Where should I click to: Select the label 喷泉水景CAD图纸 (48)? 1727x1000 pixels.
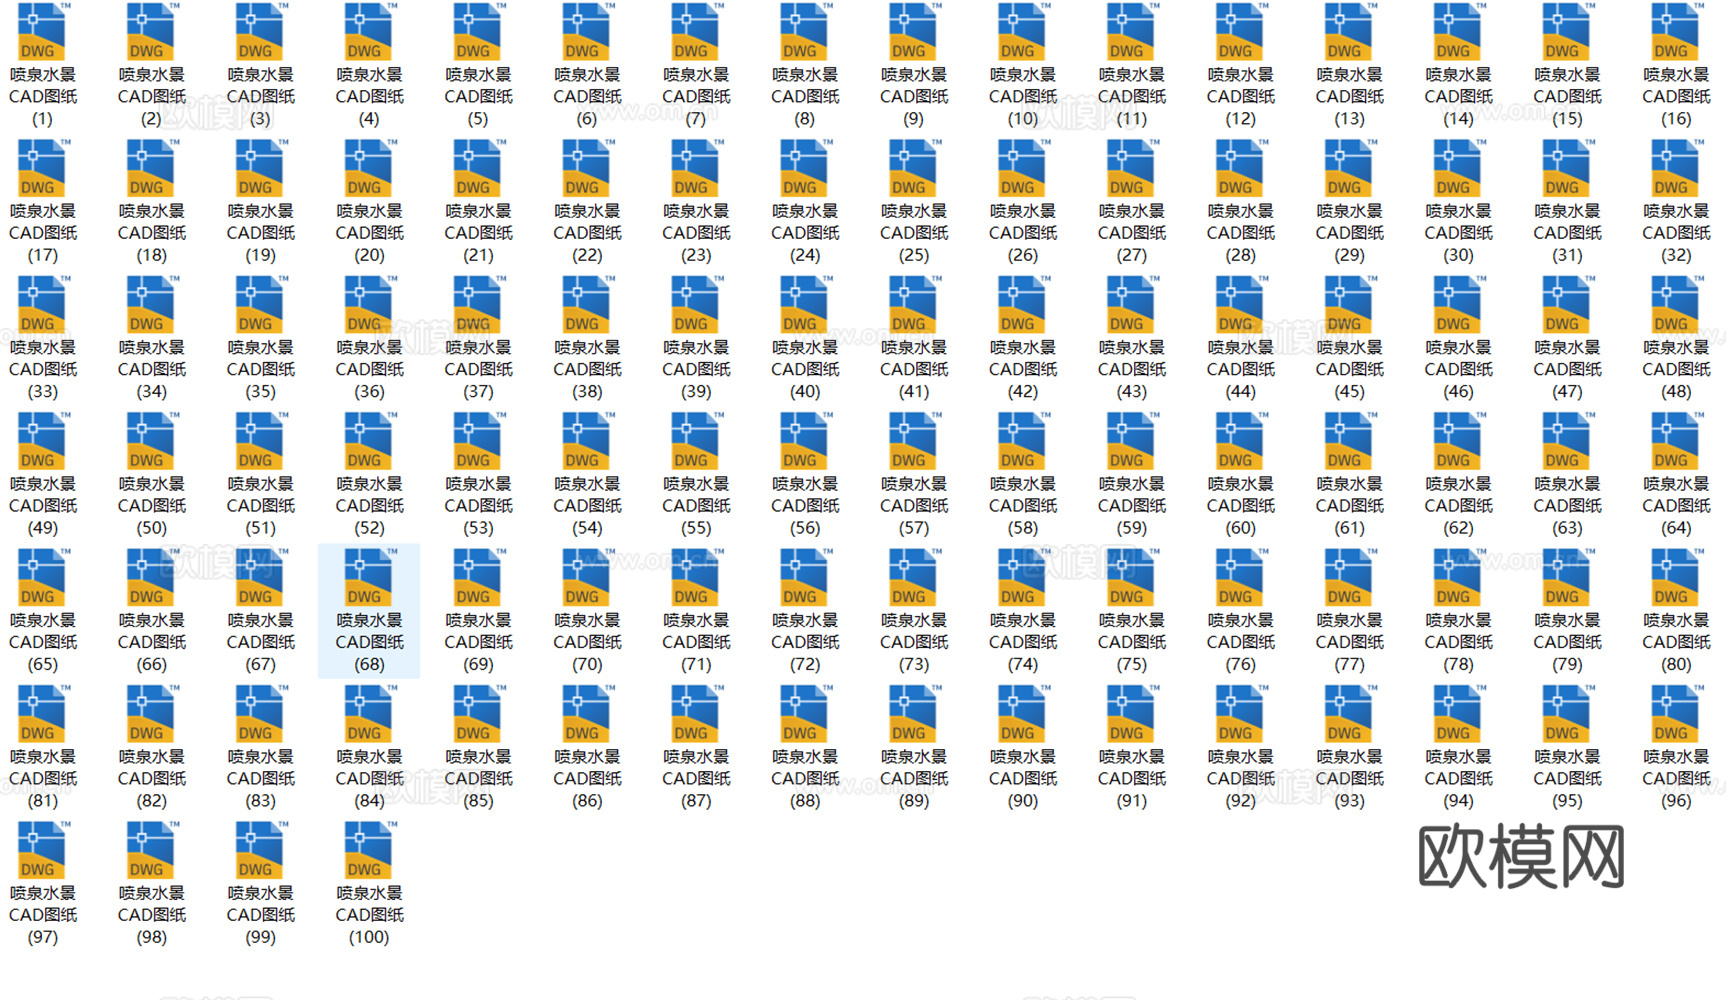(x=1676, y=370)
